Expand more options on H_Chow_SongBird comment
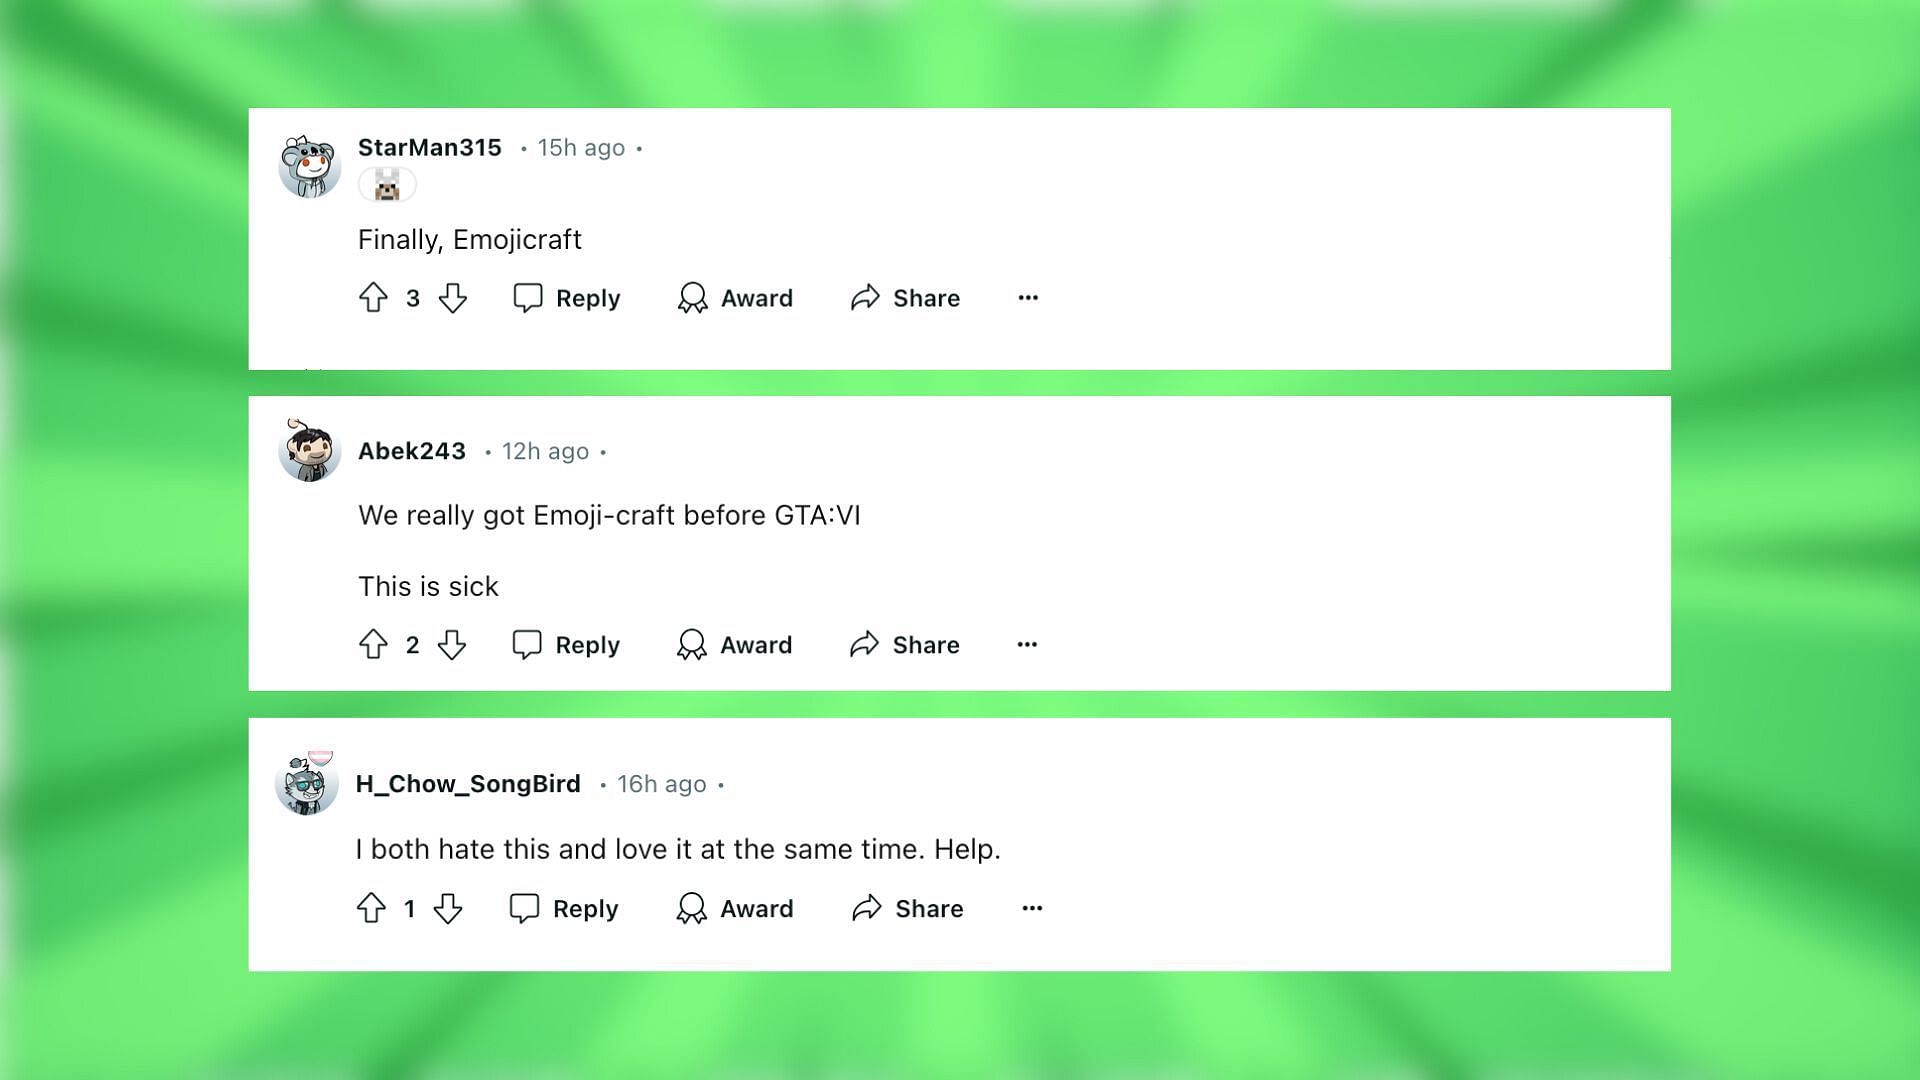This screenshot has height=1080, width=1920. point(1033,909)
